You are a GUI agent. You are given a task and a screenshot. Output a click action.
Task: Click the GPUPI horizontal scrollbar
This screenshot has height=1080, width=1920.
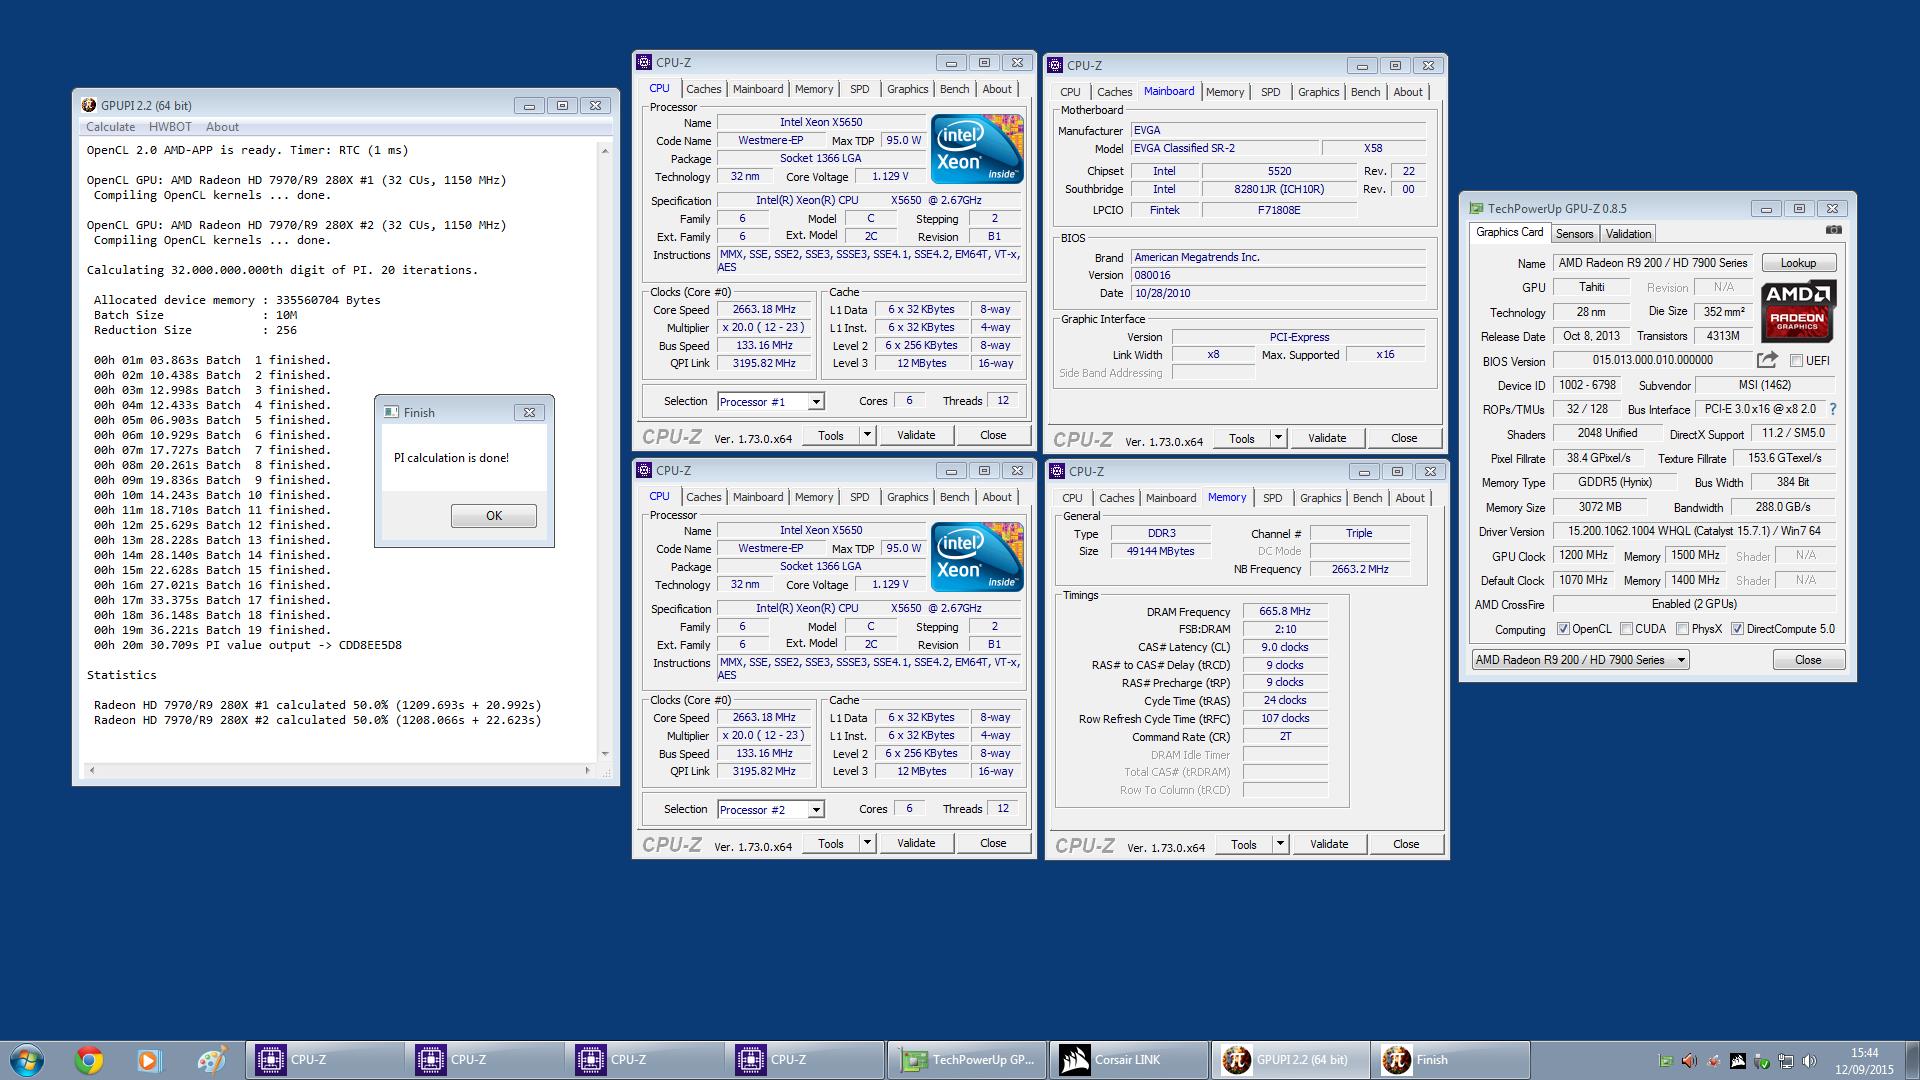(339, 770)
